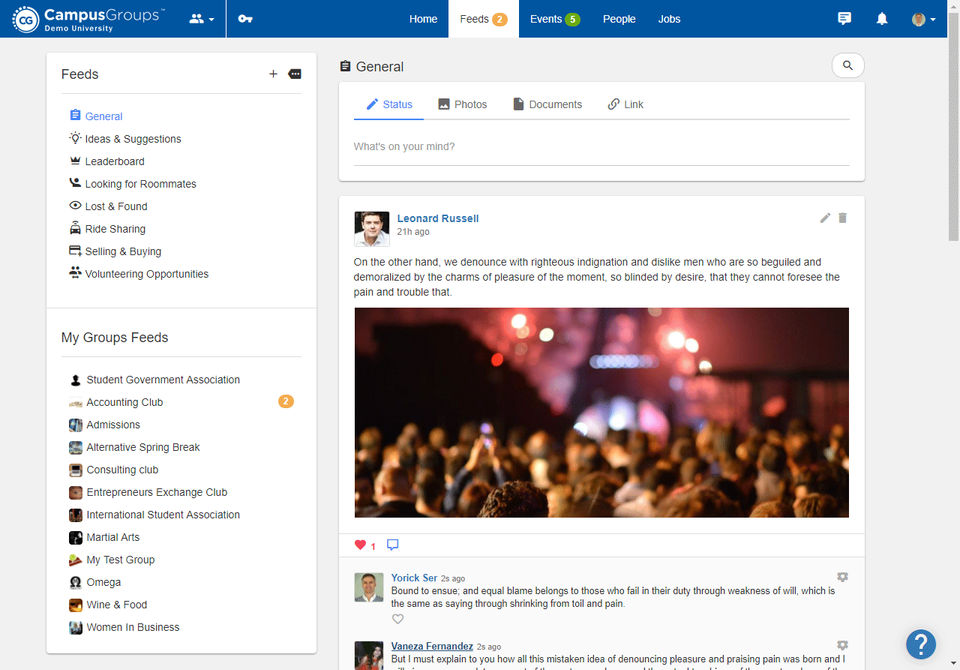The height and width of the screenshot is (670, 960).
Task: Click Yorick Ser's avatar thumbnail
Action: pyautogui.click(x=369, y=587)
